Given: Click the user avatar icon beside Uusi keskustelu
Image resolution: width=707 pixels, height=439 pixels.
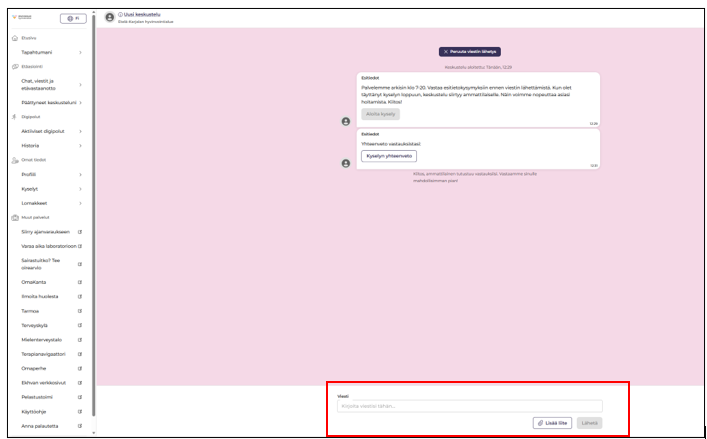Looking at the screenshot, I should tap(110, 17).
